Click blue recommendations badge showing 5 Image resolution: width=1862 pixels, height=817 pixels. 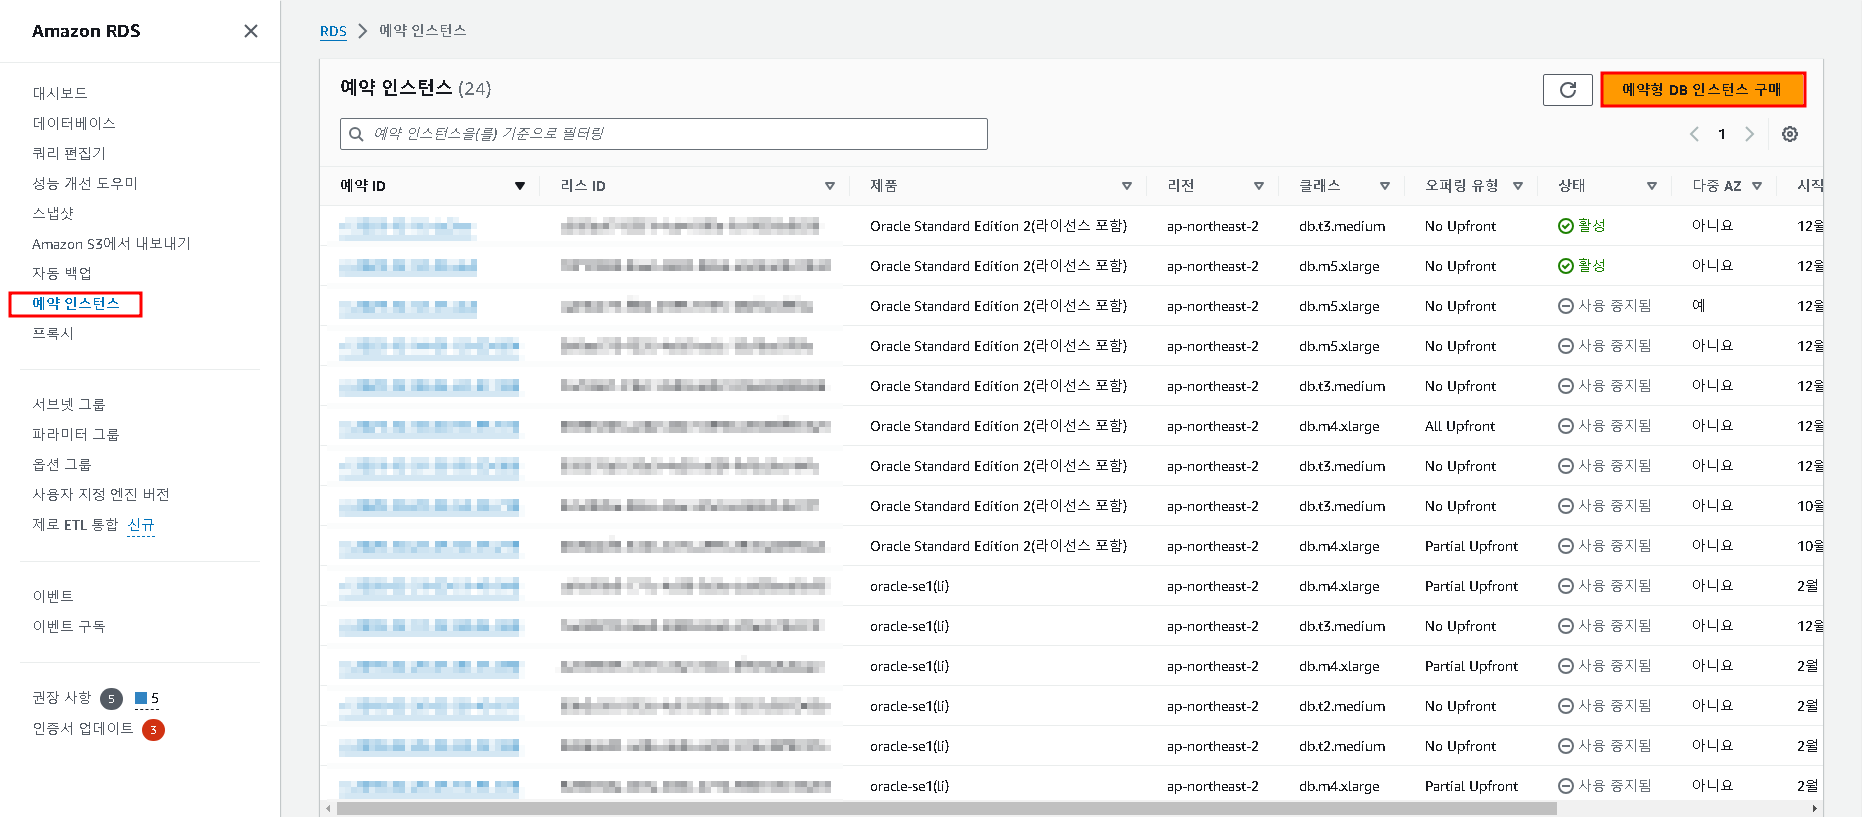click(x=147, y=698)
